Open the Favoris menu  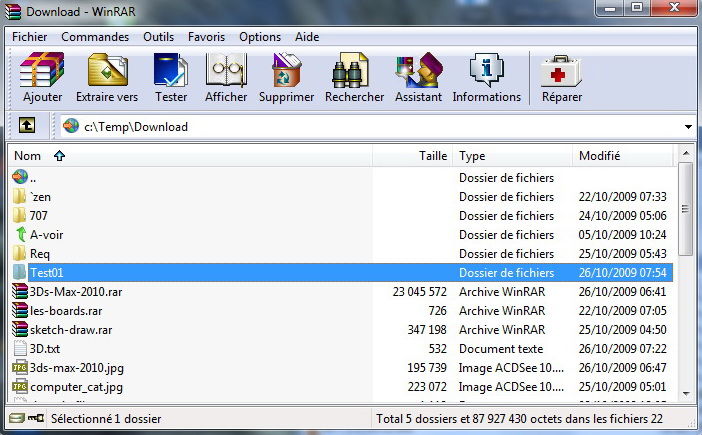206,37
